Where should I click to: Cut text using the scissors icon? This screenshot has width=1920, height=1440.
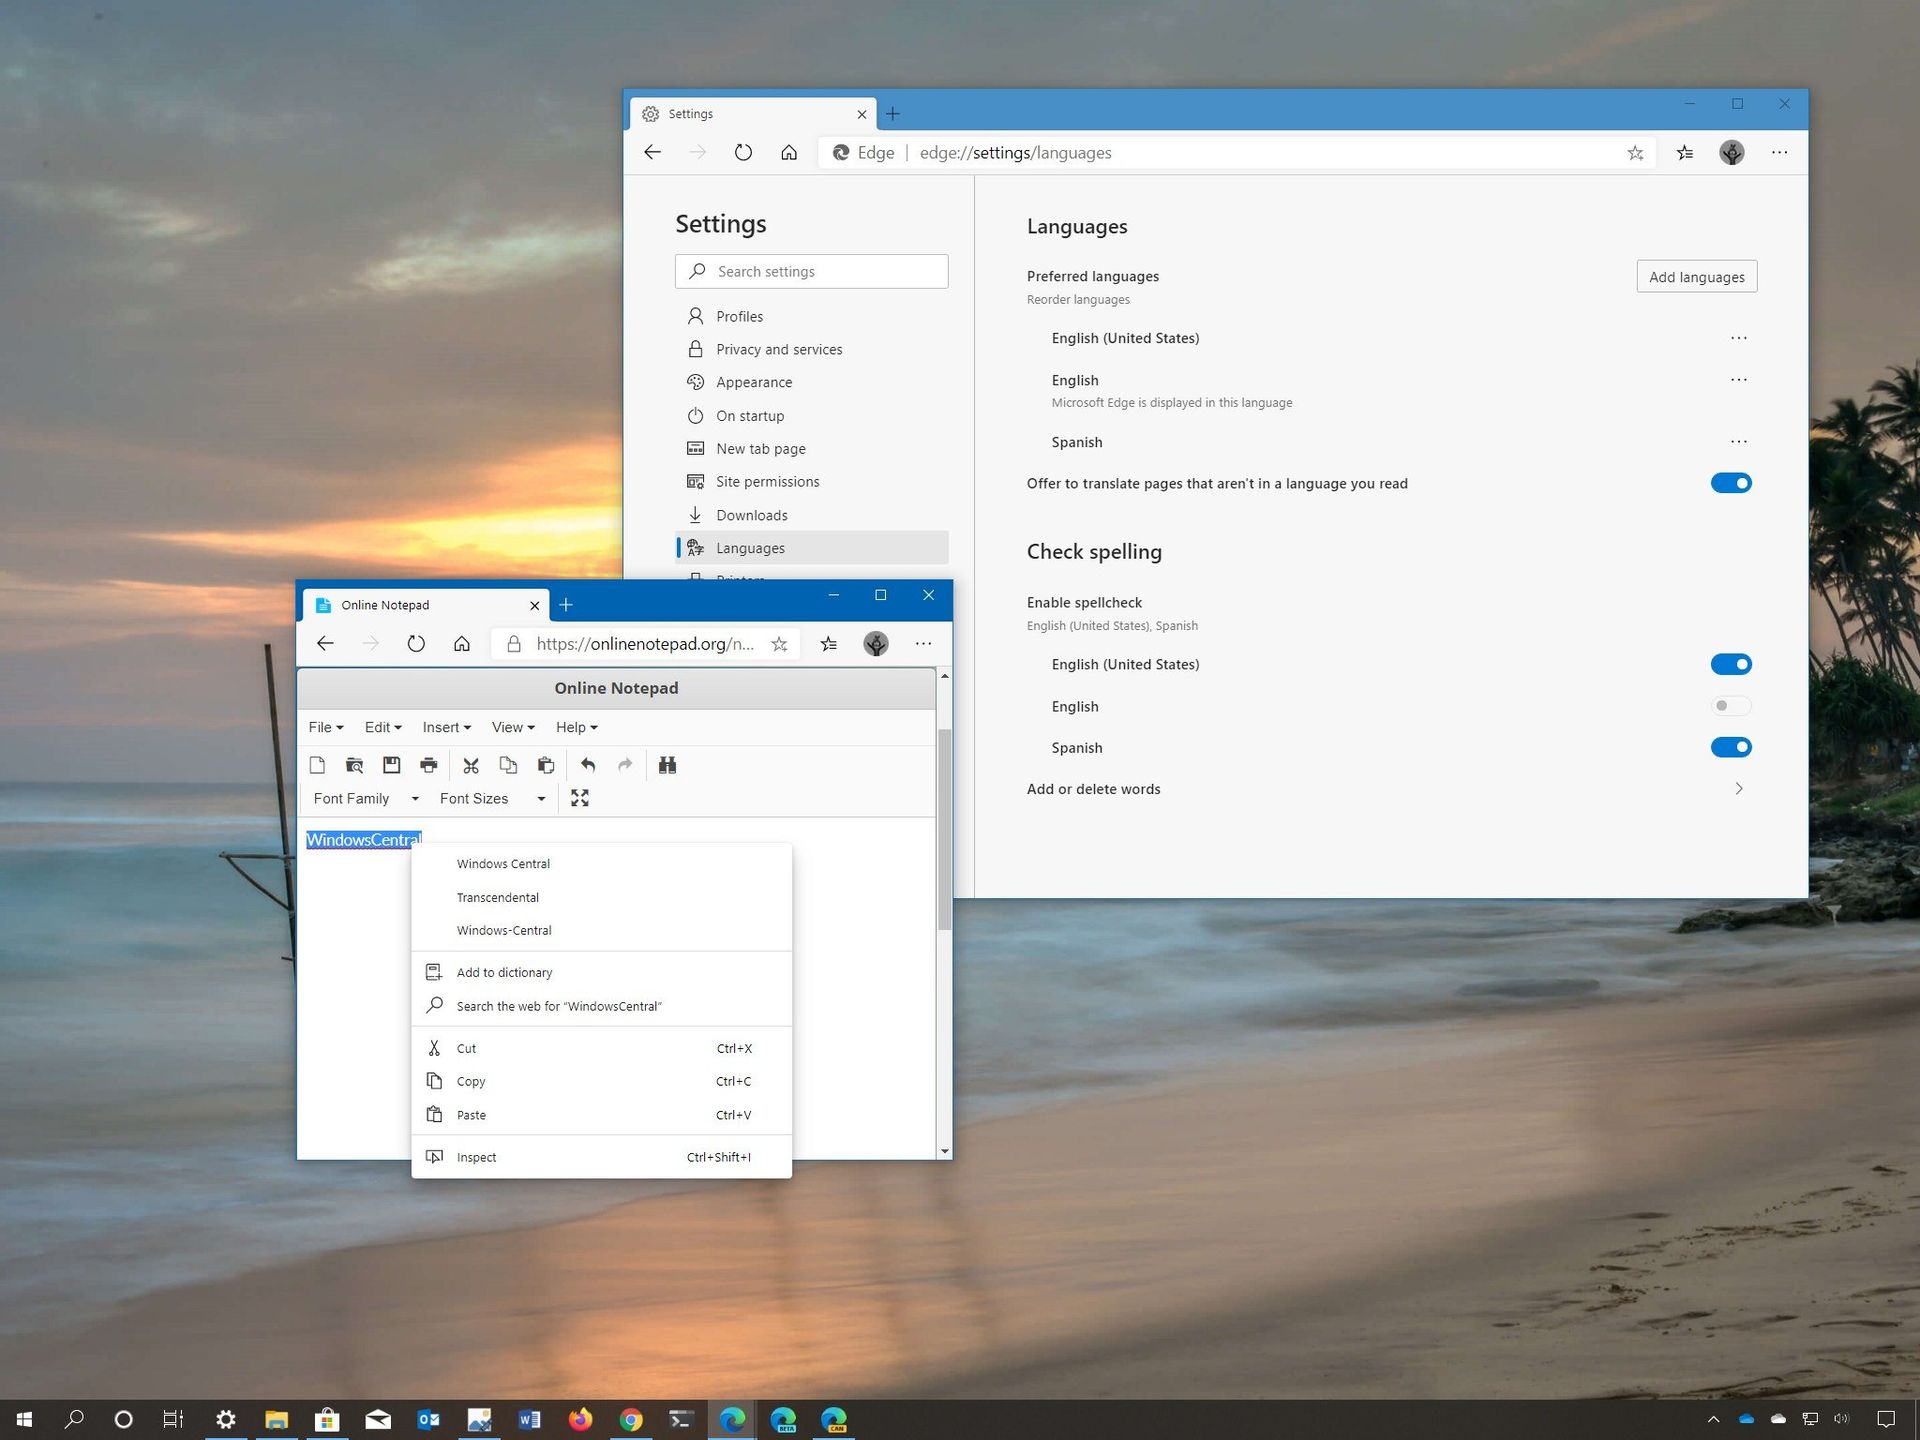[x=471, y=765]
